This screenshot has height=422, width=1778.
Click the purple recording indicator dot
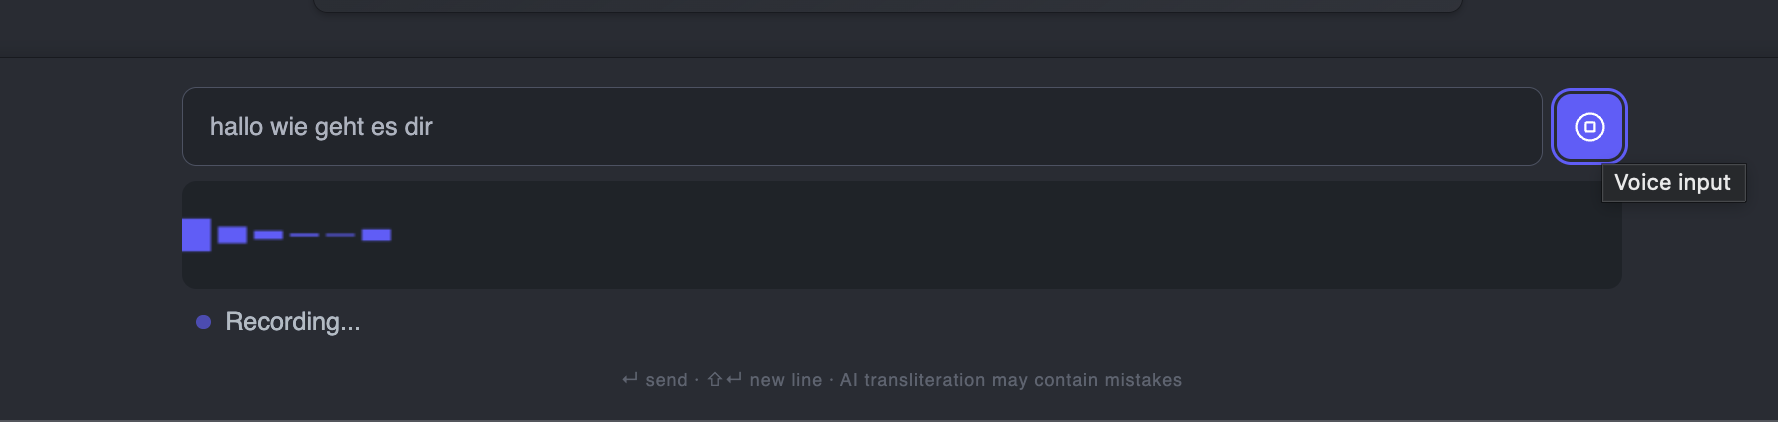[x=203, y=322]
